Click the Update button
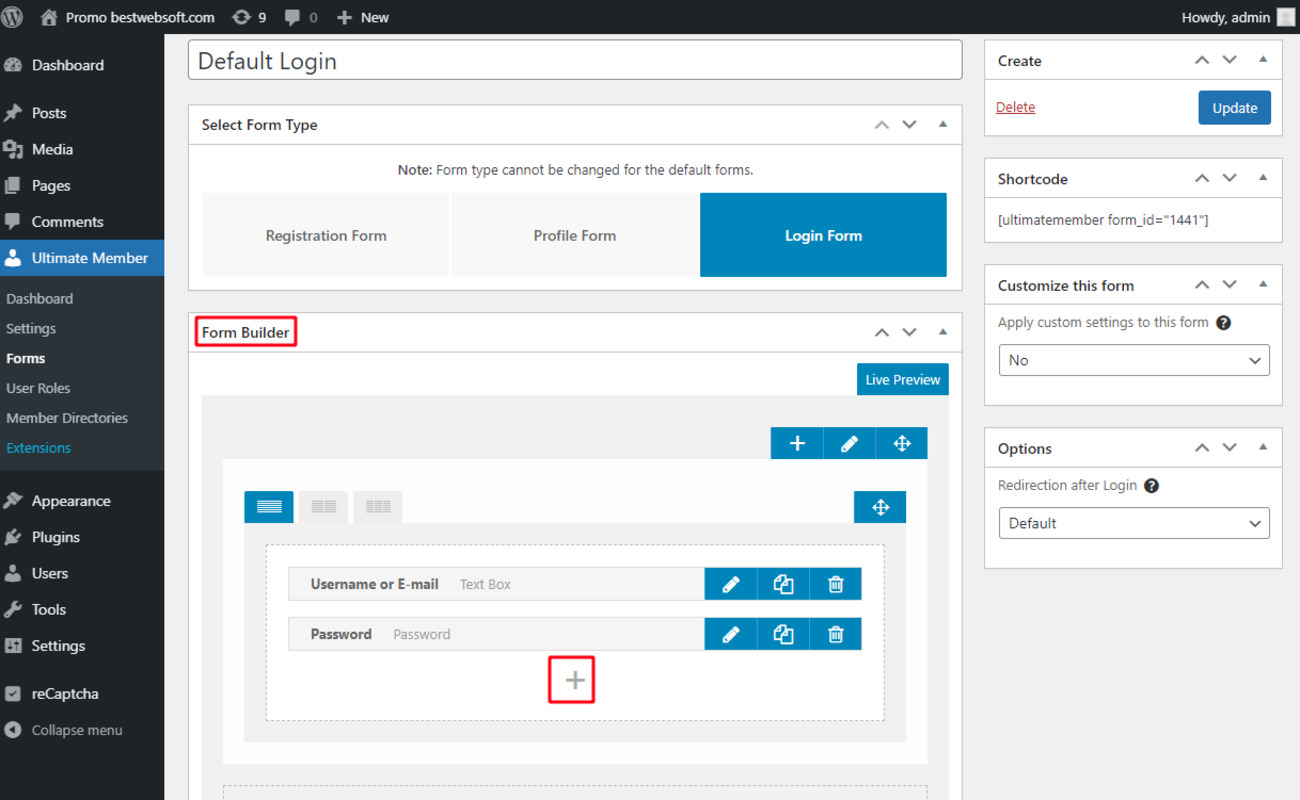The width and height of the screenshot is (1300, 800). pos(1234,108)
